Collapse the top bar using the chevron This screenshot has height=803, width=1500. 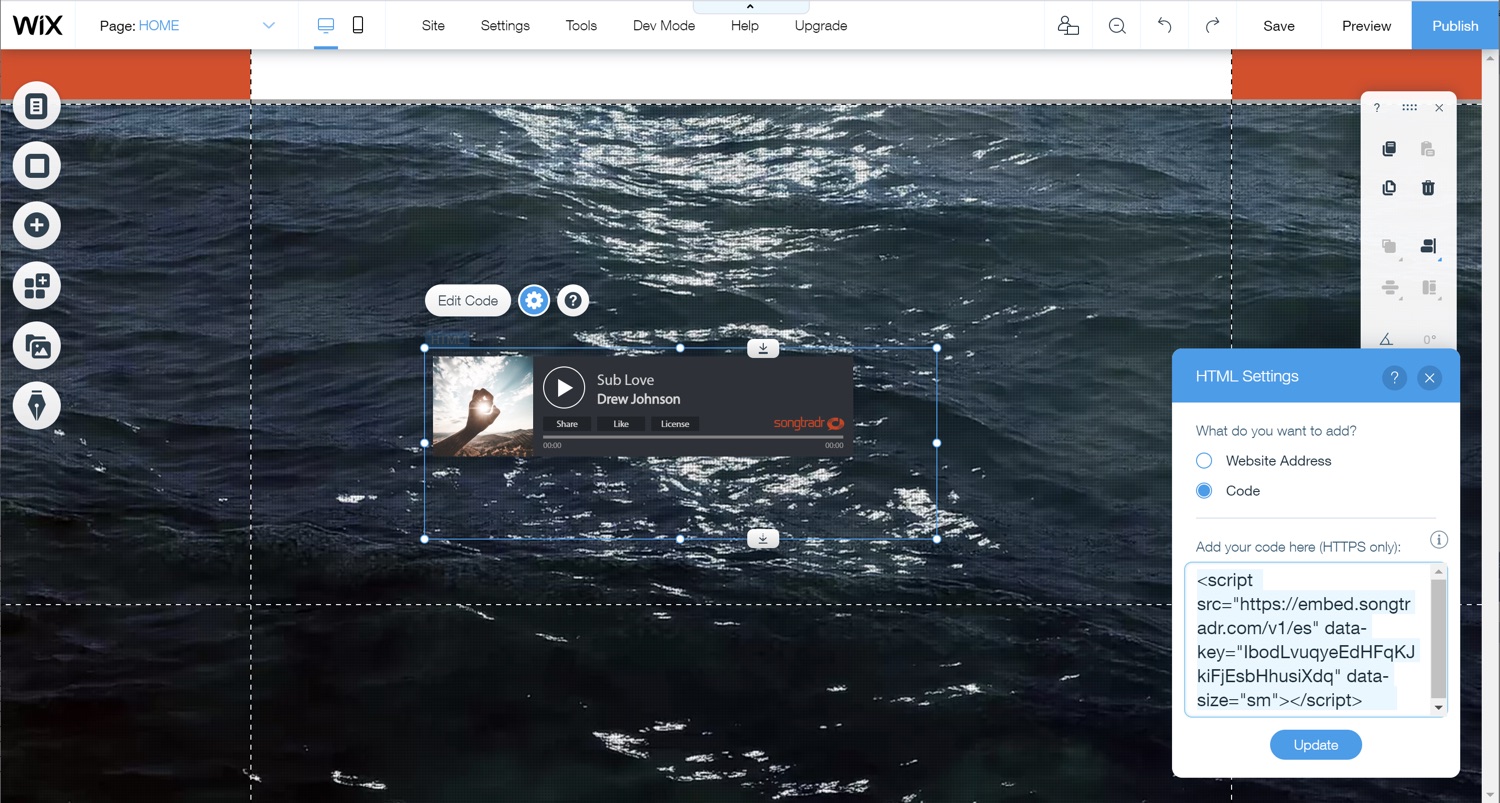pos(750,7)
